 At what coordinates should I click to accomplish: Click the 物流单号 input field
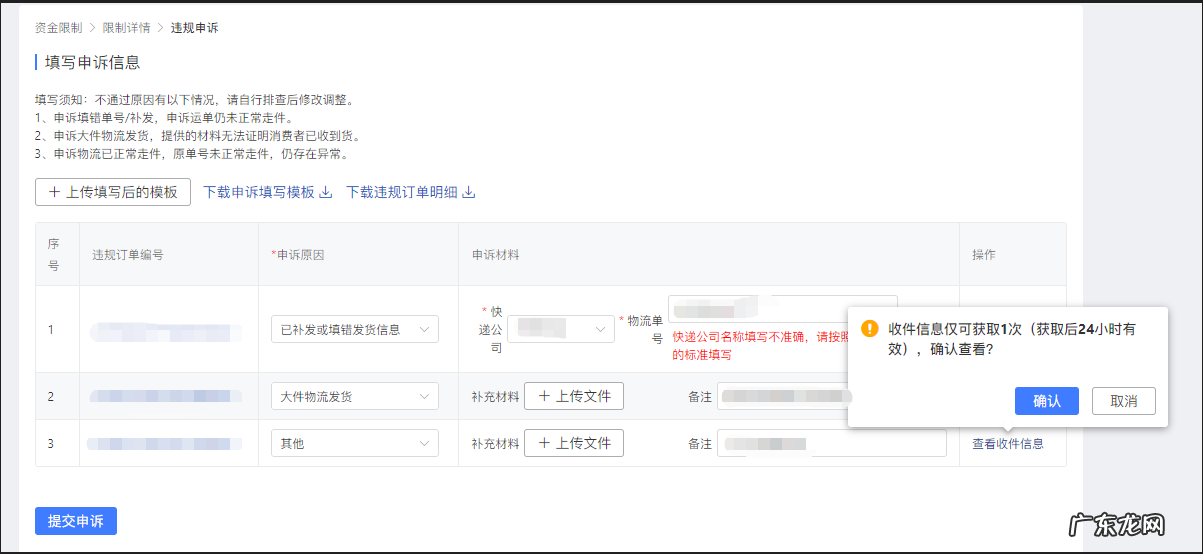pyautogui.click(x=783, y=308)
